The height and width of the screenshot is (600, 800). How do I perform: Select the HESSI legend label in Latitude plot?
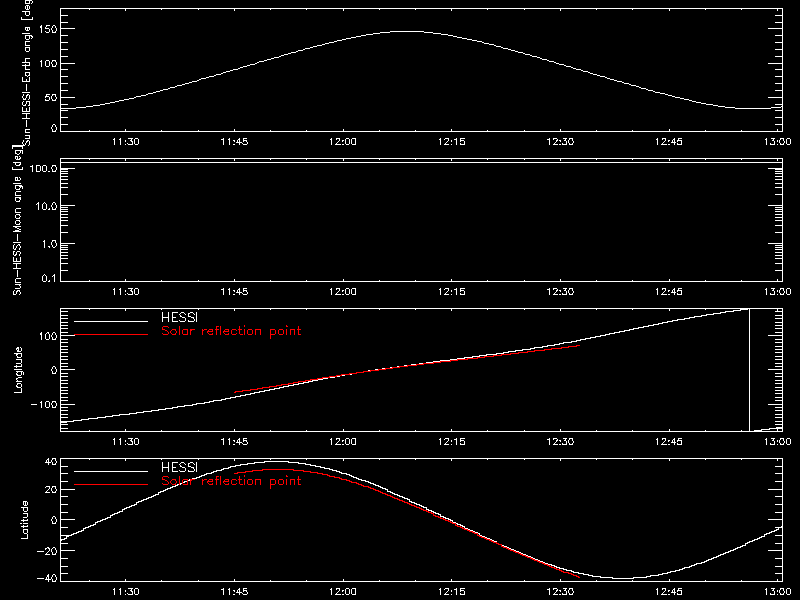pyautogui.click(x=179, y=467)
